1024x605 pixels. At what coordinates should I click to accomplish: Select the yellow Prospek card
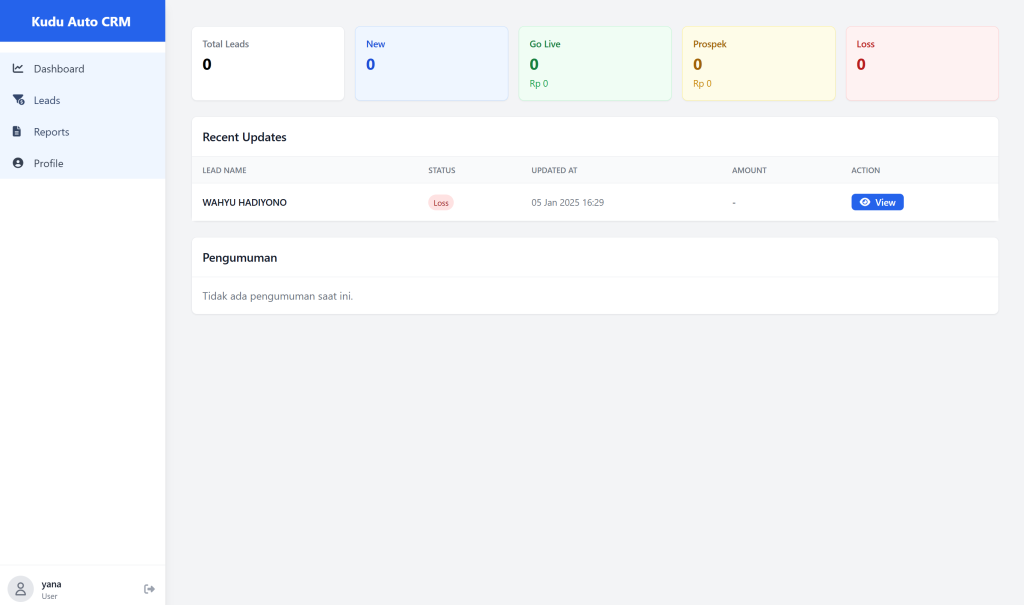(x=758, y=63)
